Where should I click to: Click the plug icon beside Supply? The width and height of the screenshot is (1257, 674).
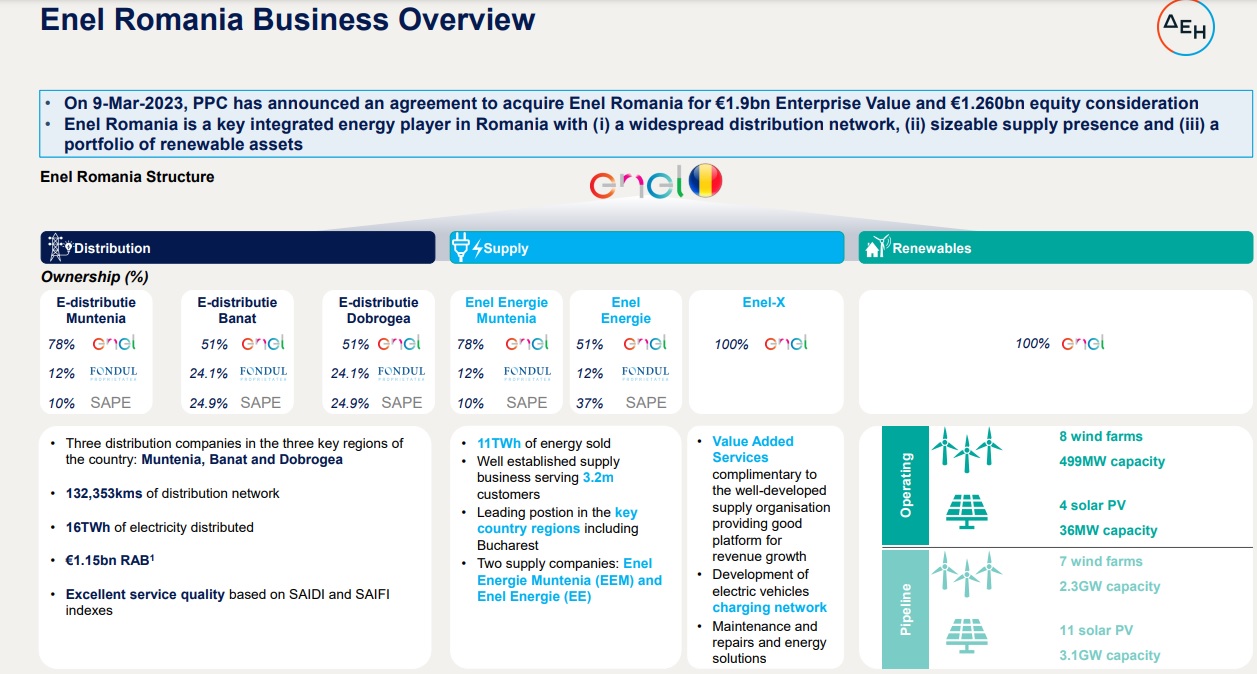coord(462,247)
